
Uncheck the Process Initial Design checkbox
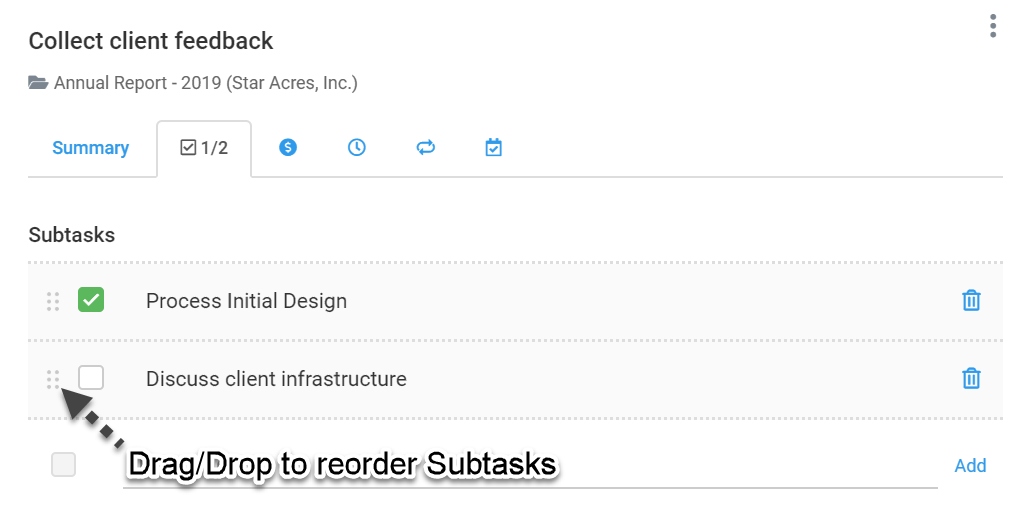(x=91, y=300)
